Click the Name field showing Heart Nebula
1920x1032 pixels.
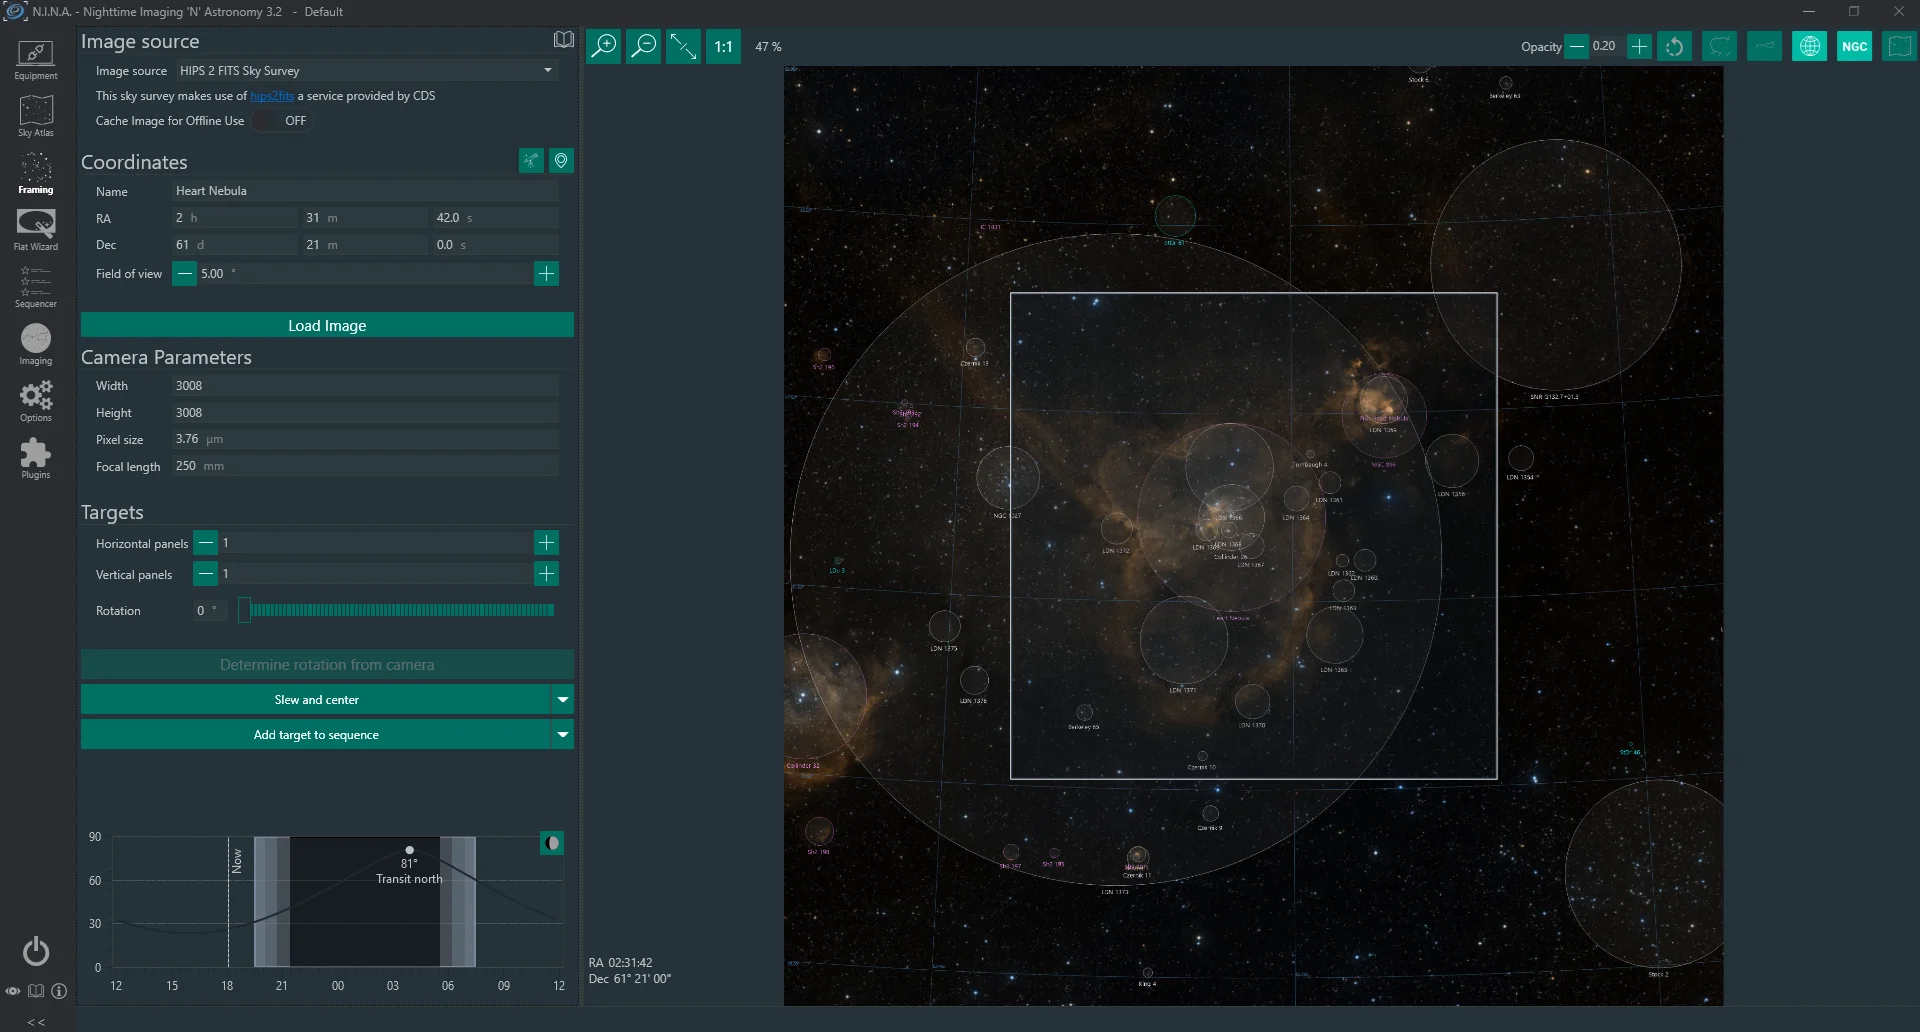(365, 191)
